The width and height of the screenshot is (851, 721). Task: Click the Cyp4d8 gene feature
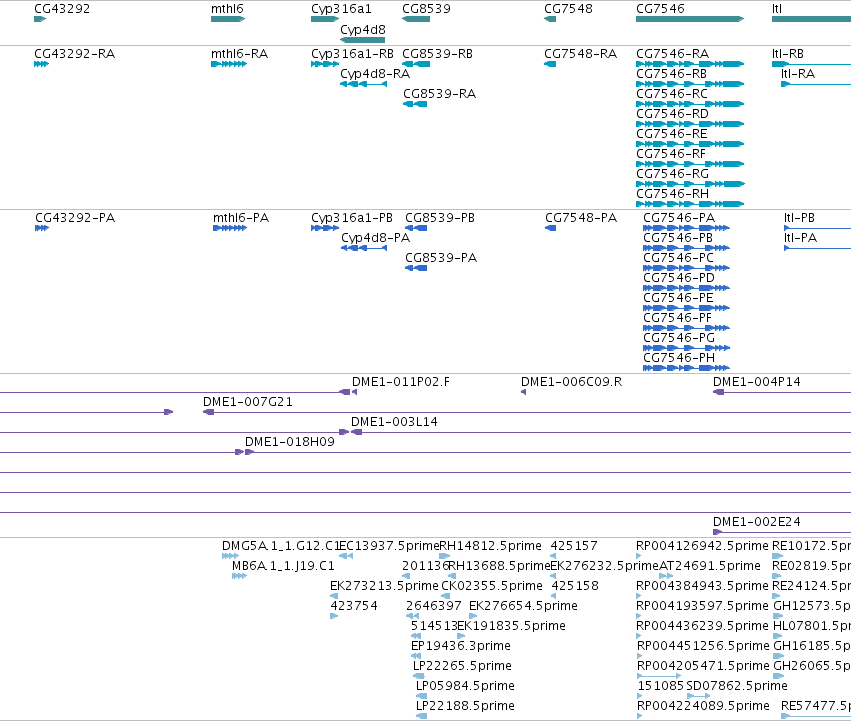[x=363, y=40]
